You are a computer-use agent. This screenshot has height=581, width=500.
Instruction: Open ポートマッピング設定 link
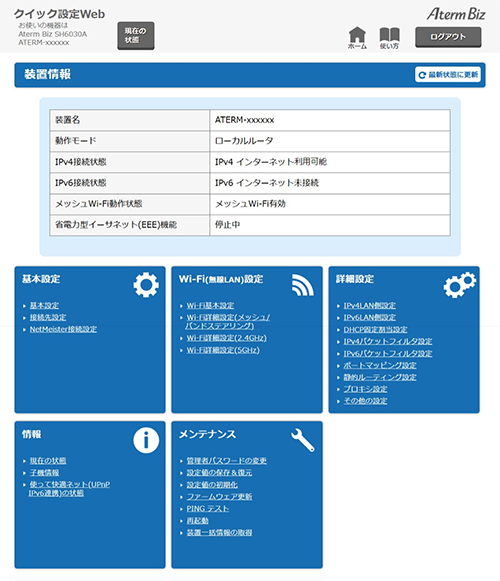[x=380, y=365]
